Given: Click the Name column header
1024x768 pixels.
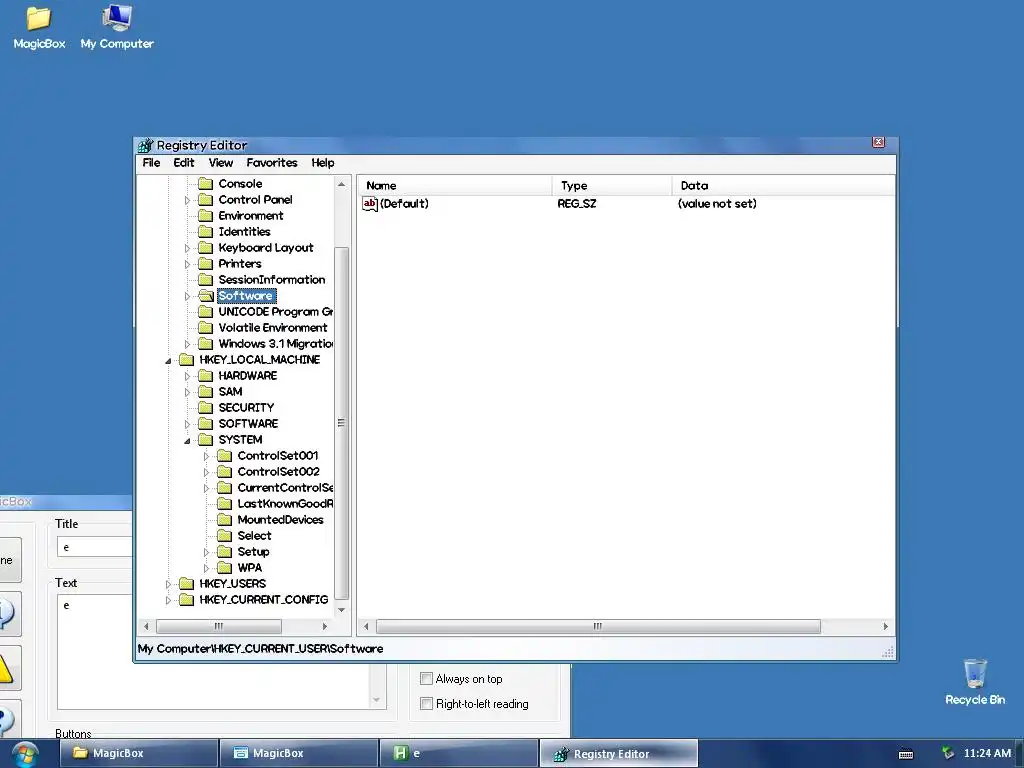Looking at the screenshot, I should coord(456,185).
